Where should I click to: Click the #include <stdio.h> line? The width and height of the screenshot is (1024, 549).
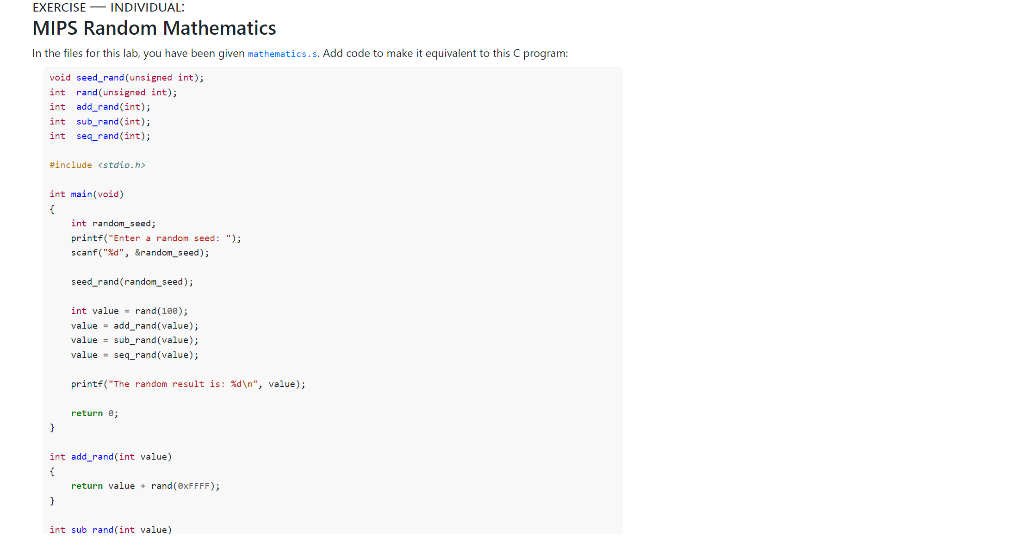click(x=97, y=165)
